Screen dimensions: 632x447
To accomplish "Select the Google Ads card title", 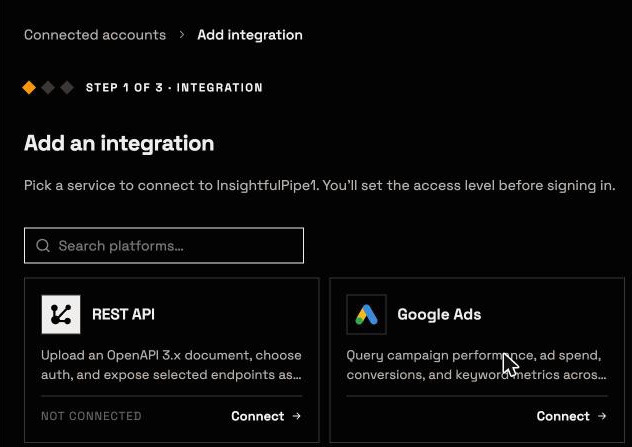I will click(439, 314).
